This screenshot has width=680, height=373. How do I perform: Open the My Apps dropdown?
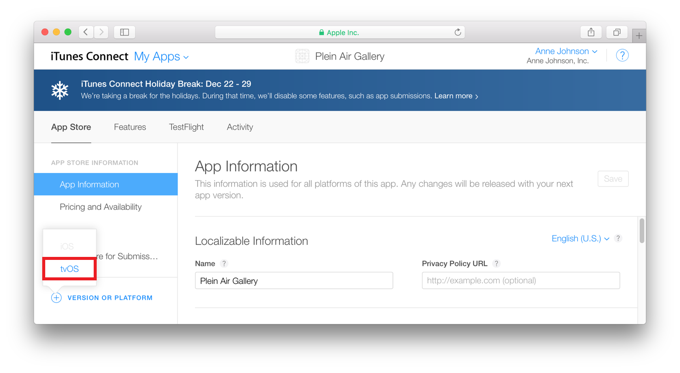point(161,56)
